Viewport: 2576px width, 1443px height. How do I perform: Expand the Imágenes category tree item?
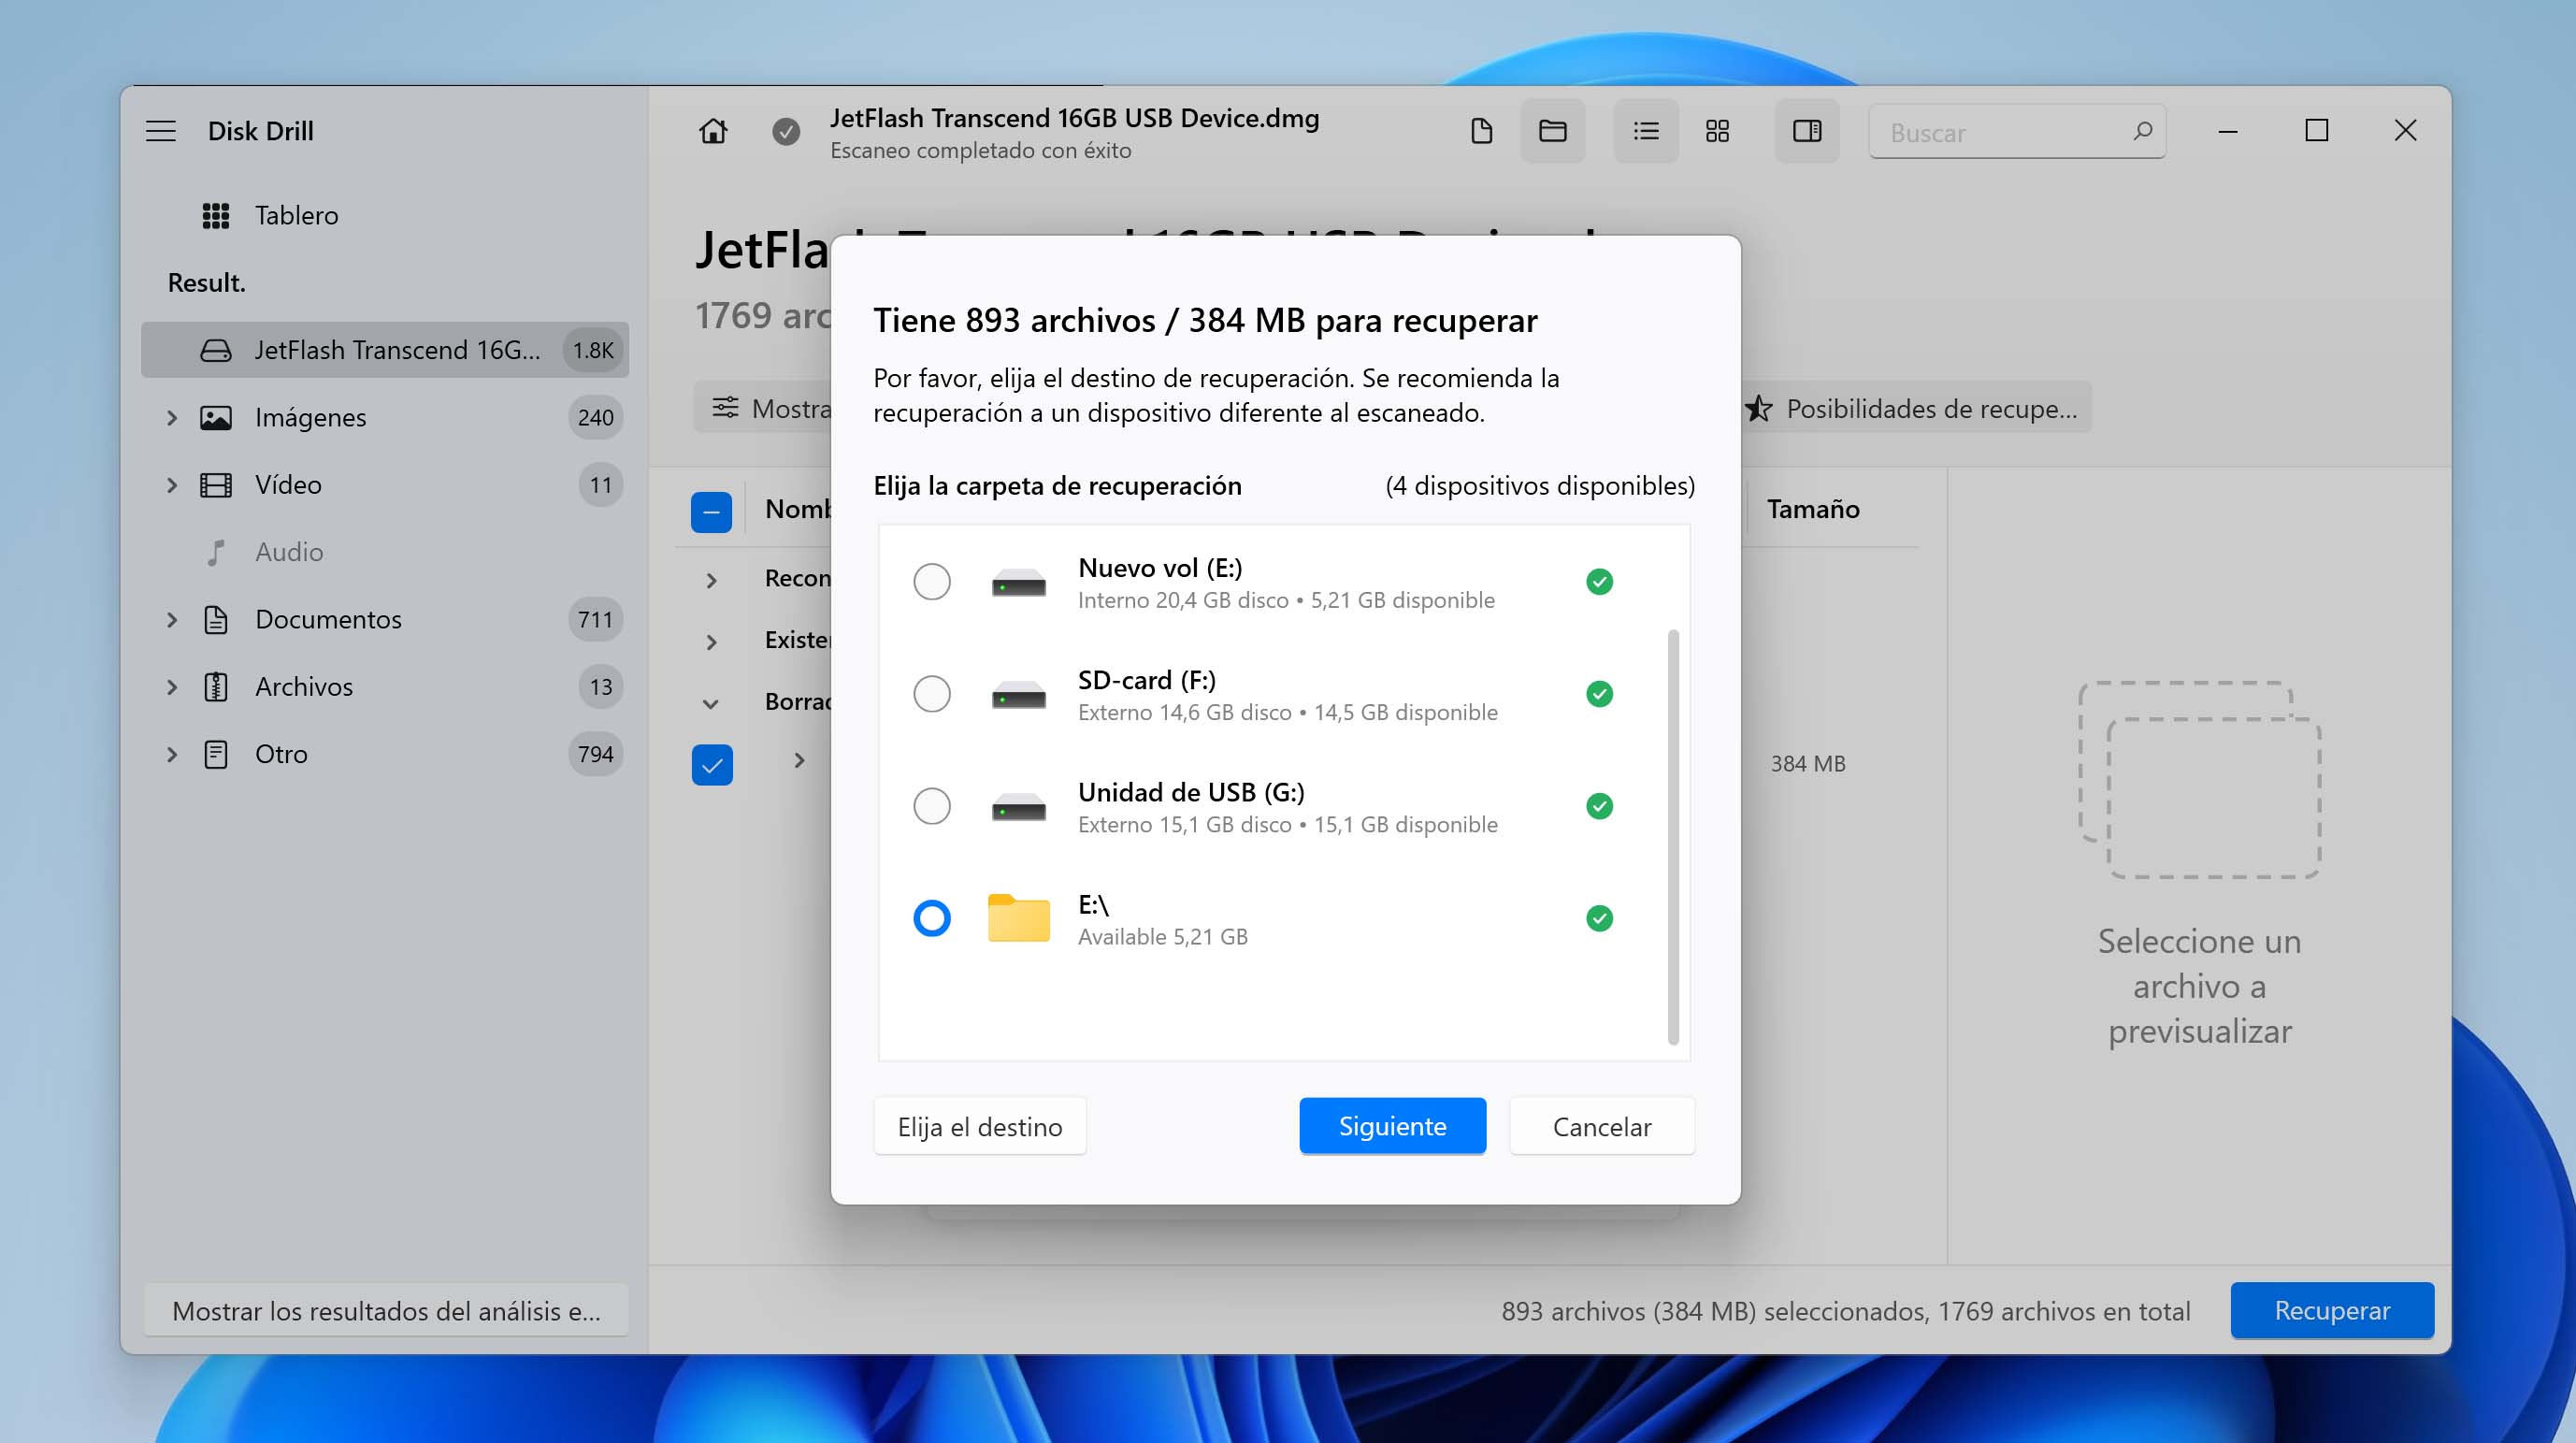(168, 416)
